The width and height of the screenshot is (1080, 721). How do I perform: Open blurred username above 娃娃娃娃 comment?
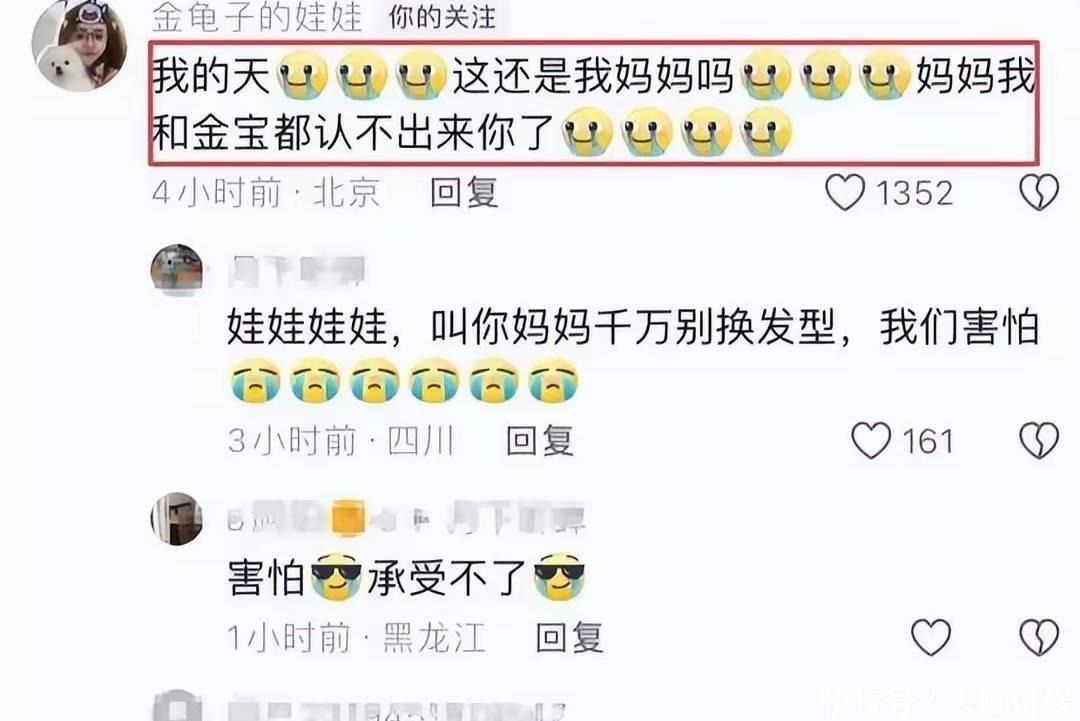tap(296, 270)
